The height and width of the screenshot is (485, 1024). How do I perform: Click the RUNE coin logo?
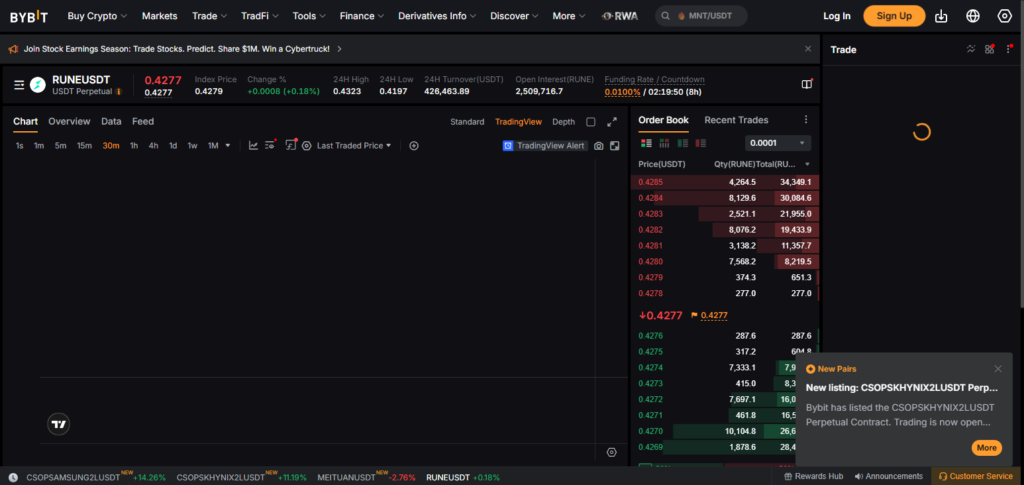[38, 85]
